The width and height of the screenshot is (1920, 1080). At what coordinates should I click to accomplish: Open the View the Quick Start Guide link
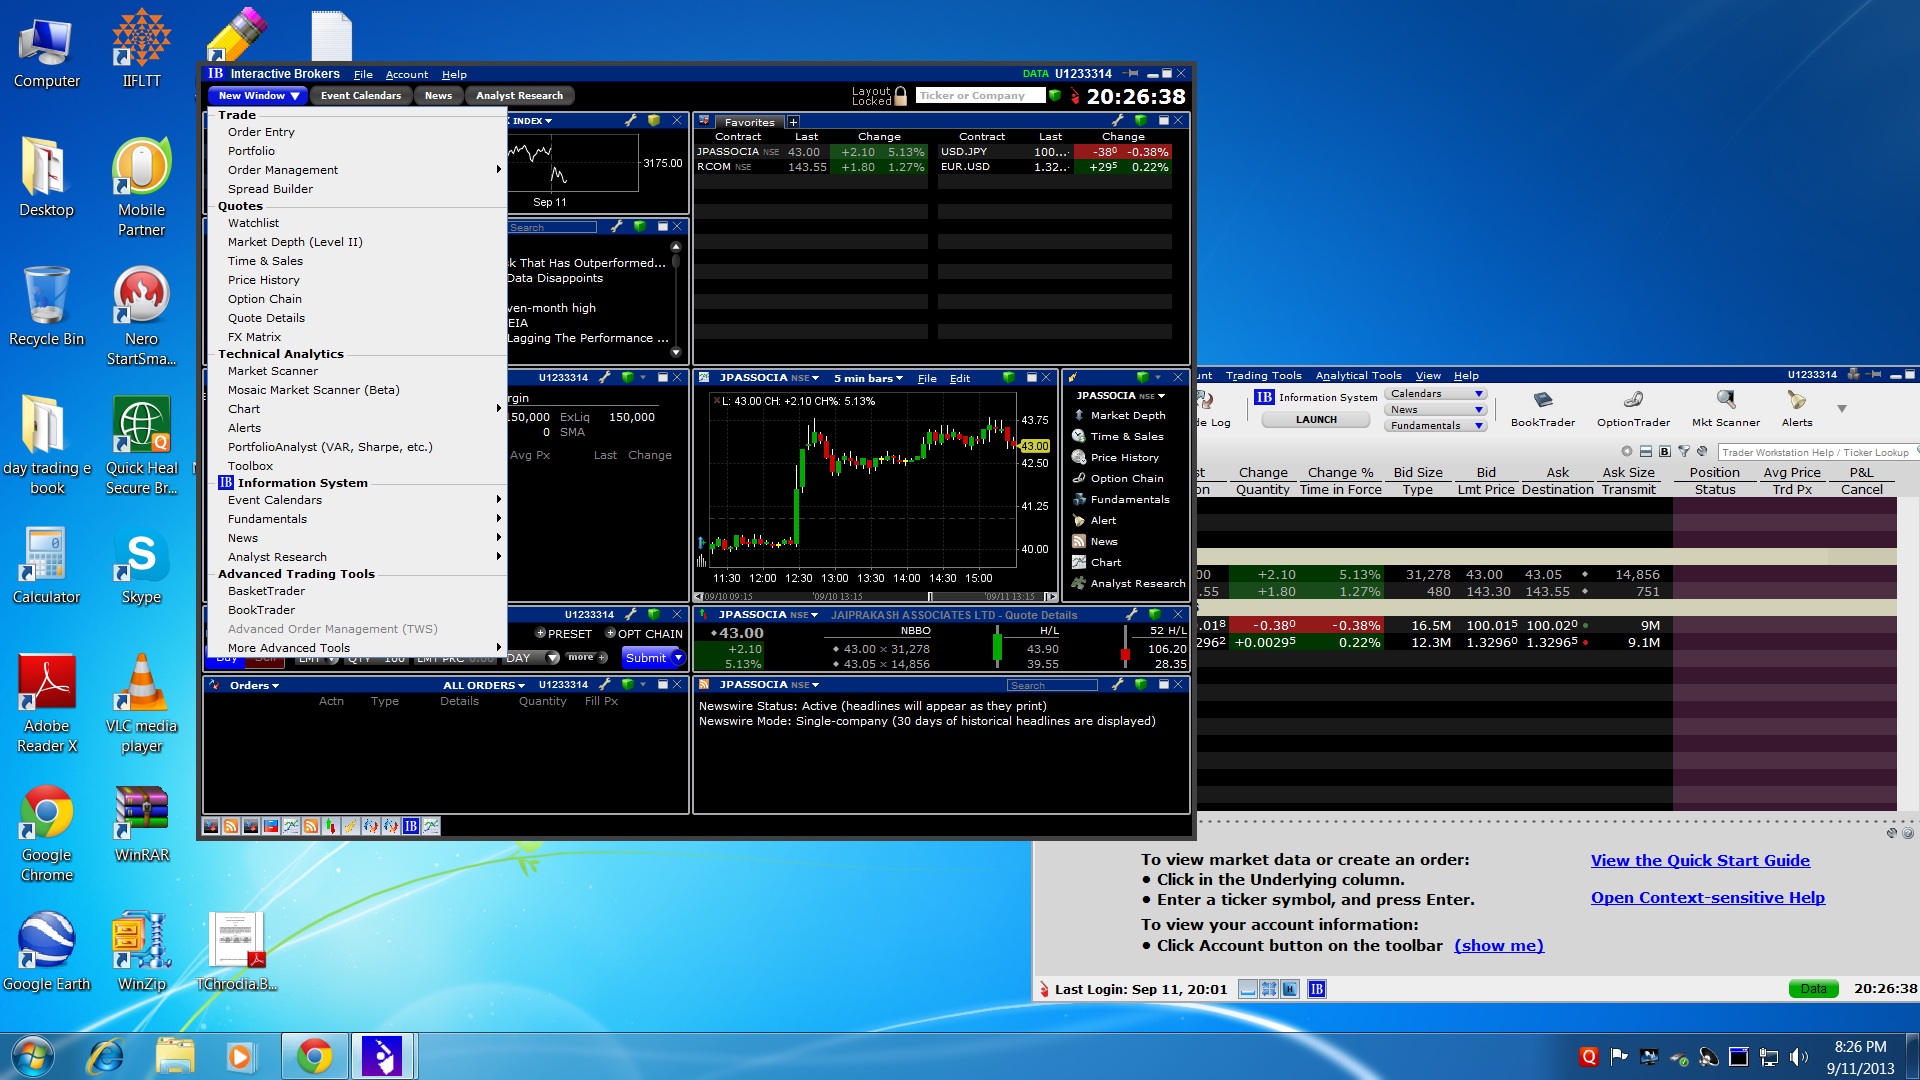1699,861
